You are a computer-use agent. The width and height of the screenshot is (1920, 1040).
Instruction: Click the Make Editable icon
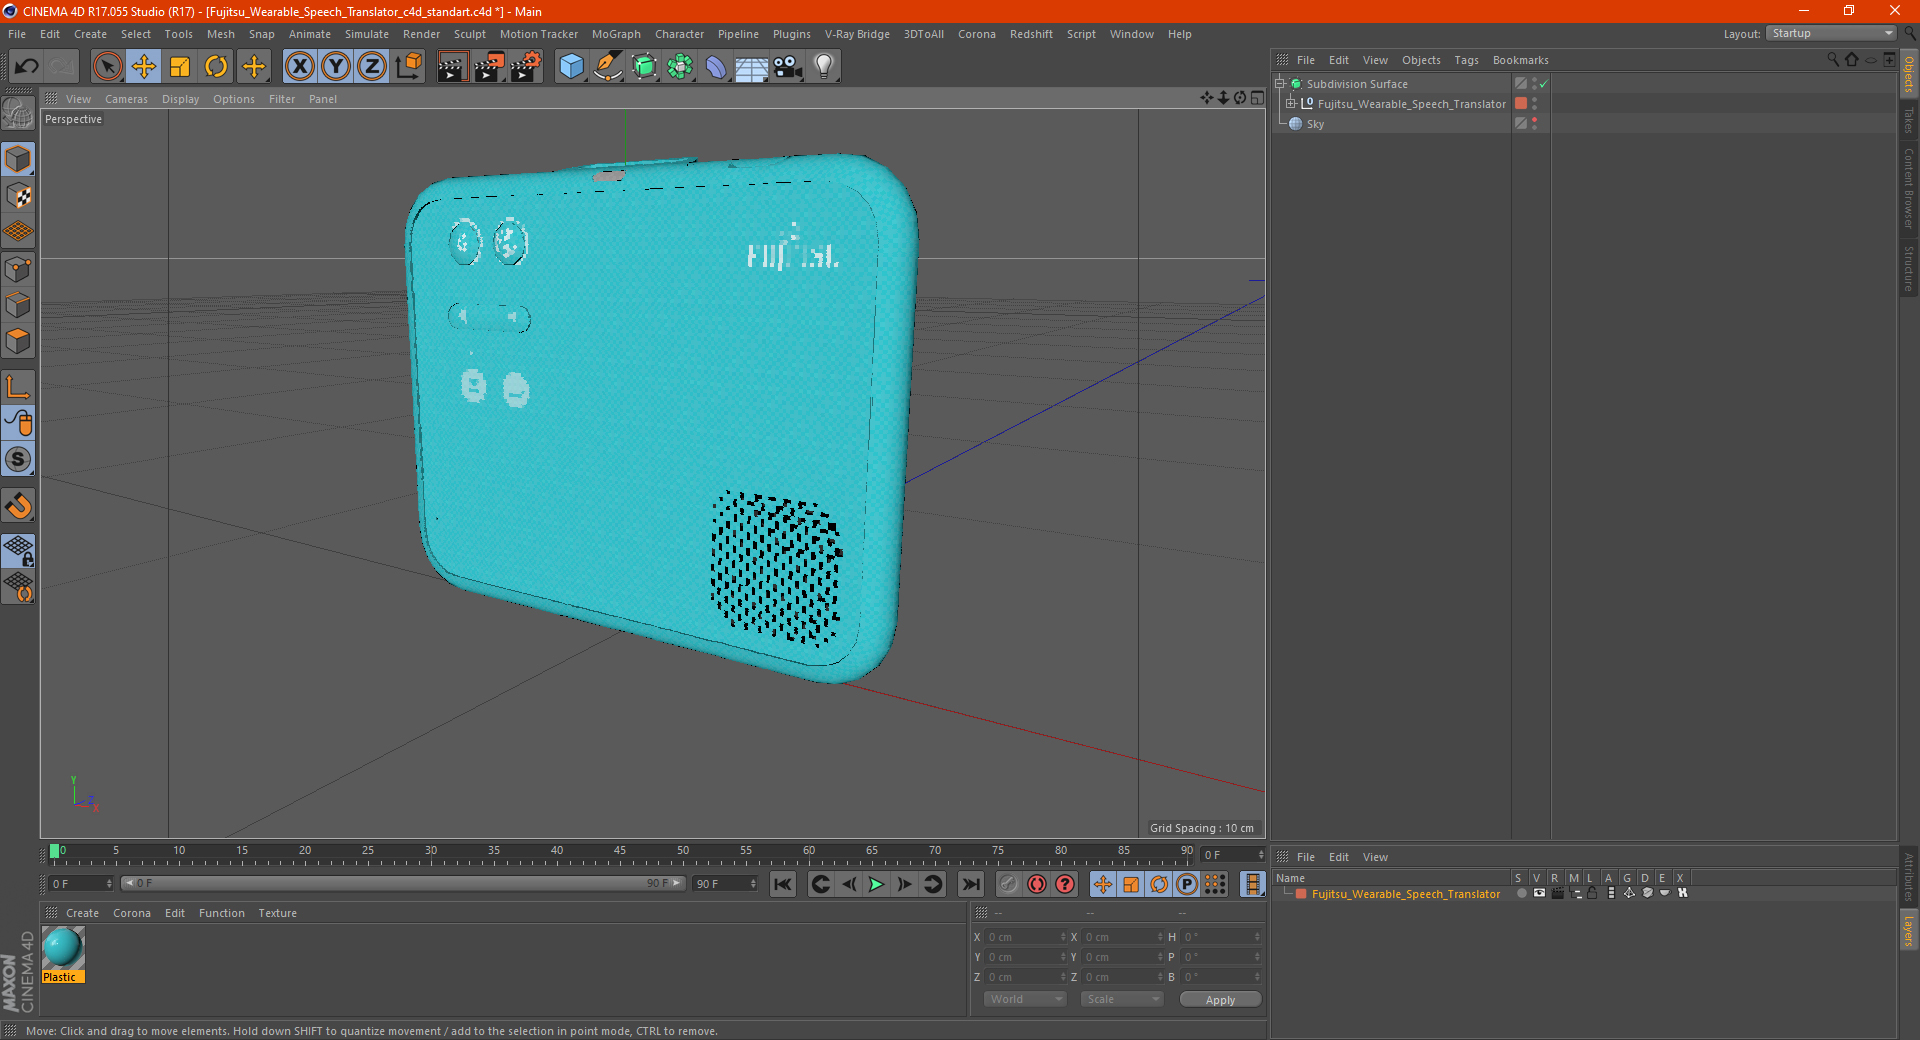18,114
